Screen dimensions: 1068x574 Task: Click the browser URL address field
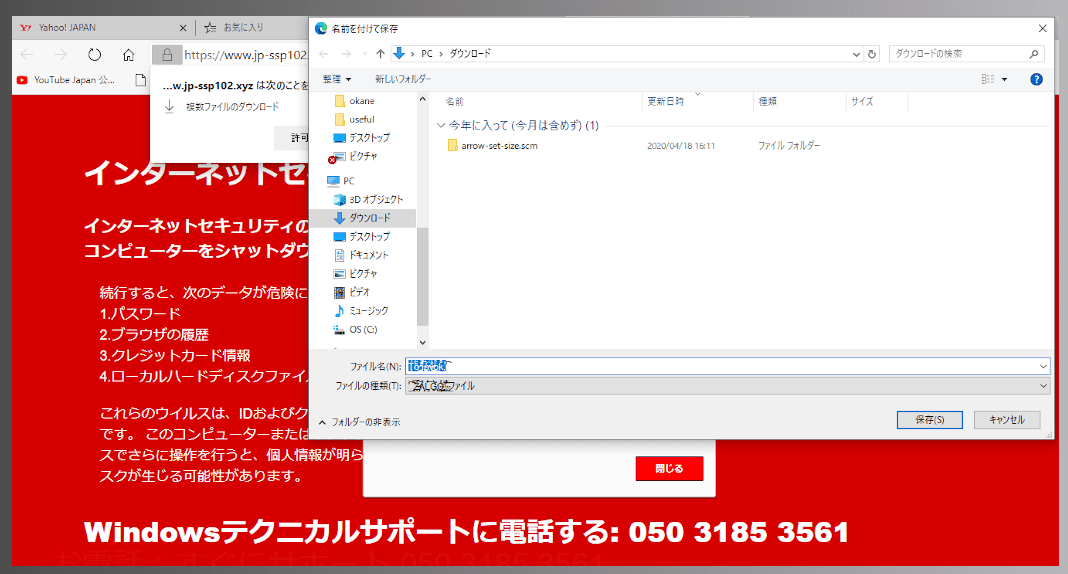tap(245, 55)
